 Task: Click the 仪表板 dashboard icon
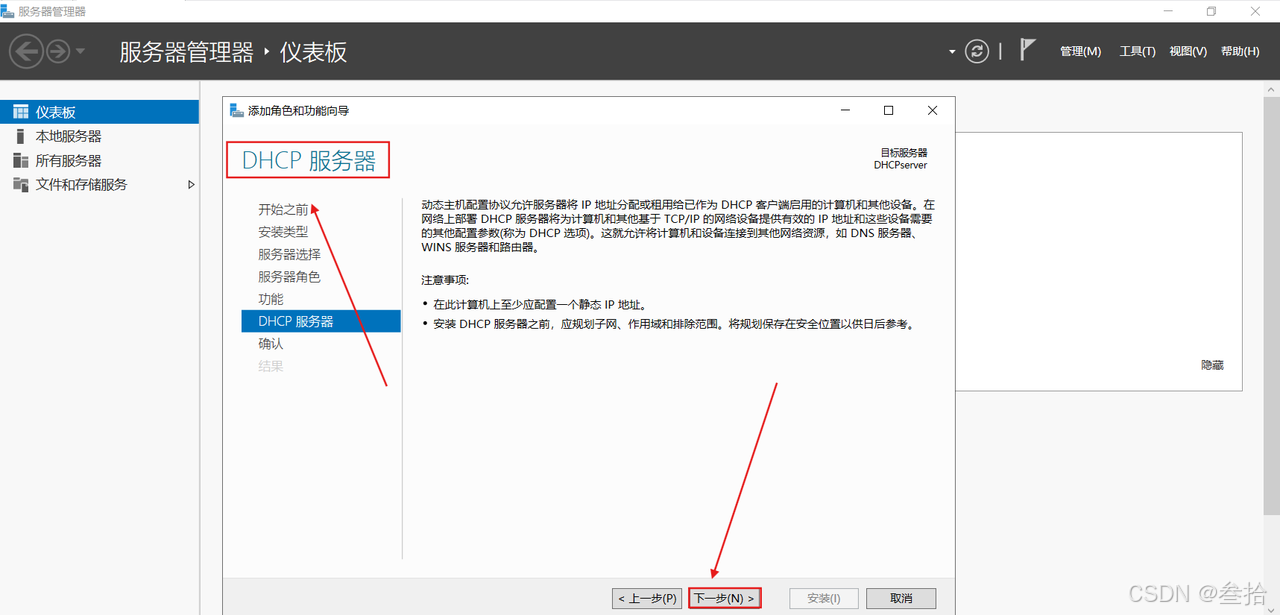pyautogui.click(x=20, y=112)
